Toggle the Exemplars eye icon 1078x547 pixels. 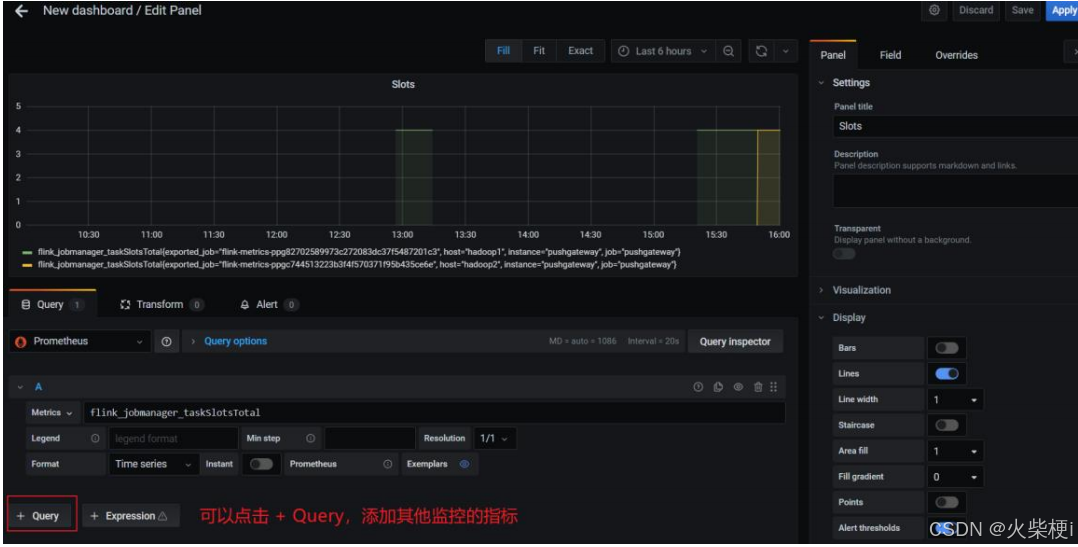point(464,464)
